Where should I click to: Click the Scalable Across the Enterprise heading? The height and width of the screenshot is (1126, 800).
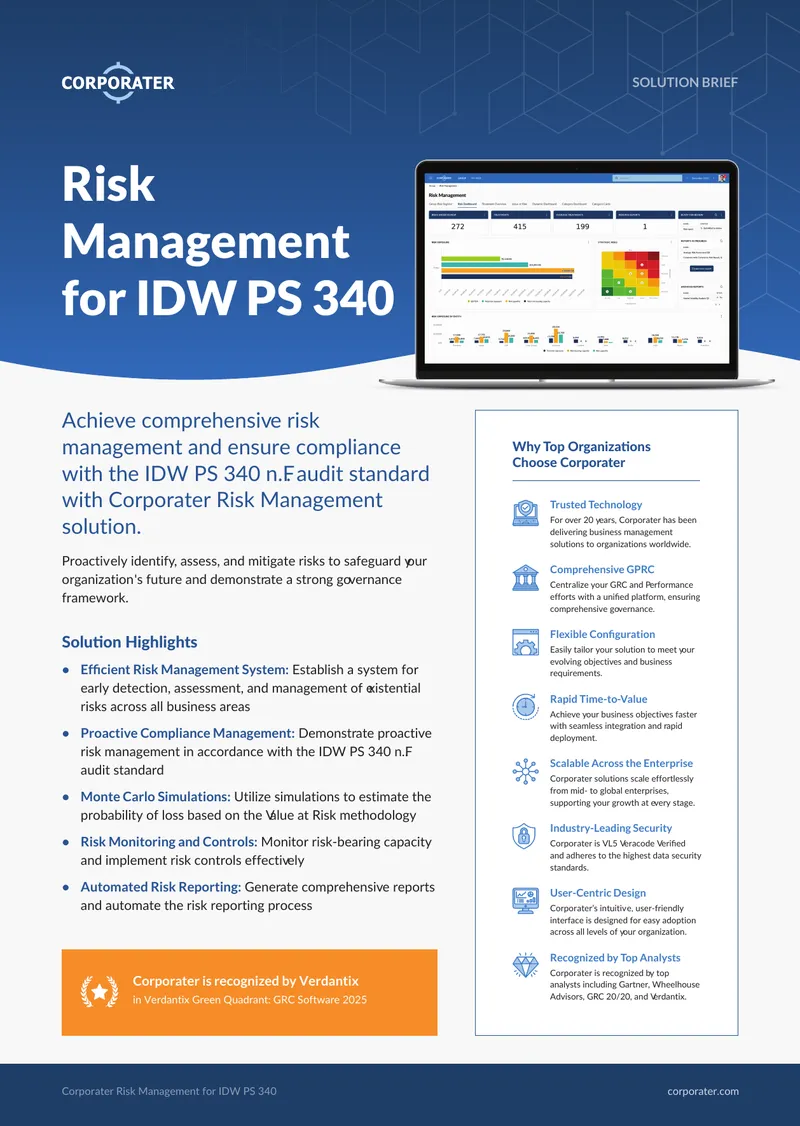(621, 763)
